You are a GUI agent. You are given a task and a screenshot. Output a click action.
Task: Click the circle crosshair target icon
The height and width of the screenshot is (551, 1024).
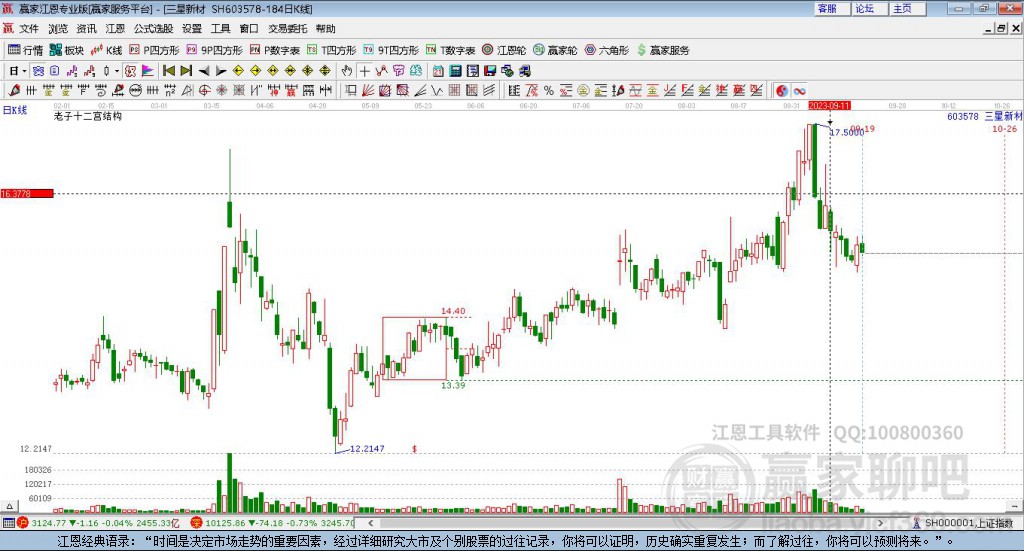(x=204, y=90)
